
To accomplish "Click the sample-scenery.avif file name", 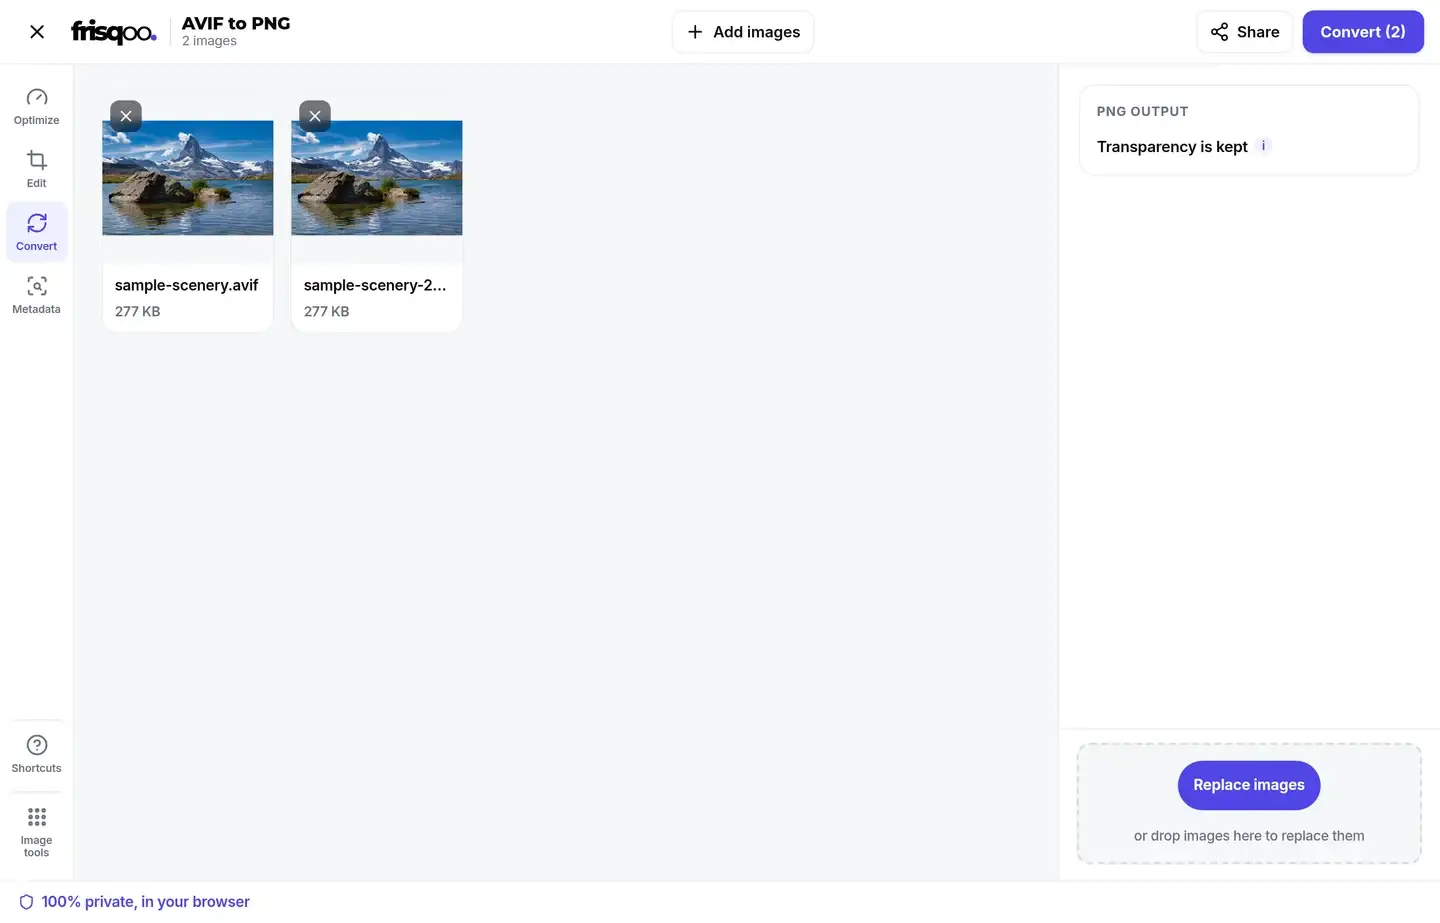I will (x=187, y=285).
